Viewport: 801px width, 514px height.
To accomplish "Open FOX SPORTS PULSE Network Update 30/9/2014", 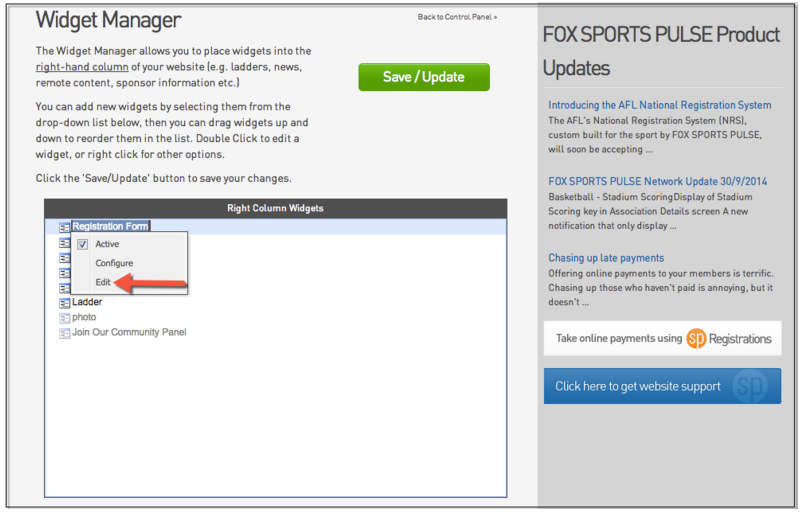I will pos(657,181).
